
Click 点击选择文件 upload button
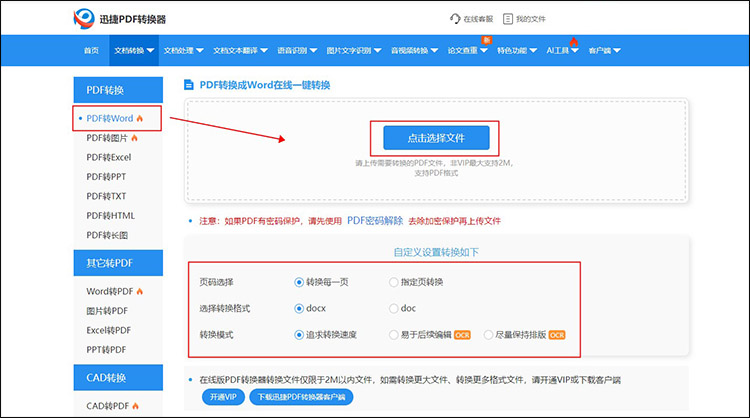pyautogui.click(x=436, y=138)
